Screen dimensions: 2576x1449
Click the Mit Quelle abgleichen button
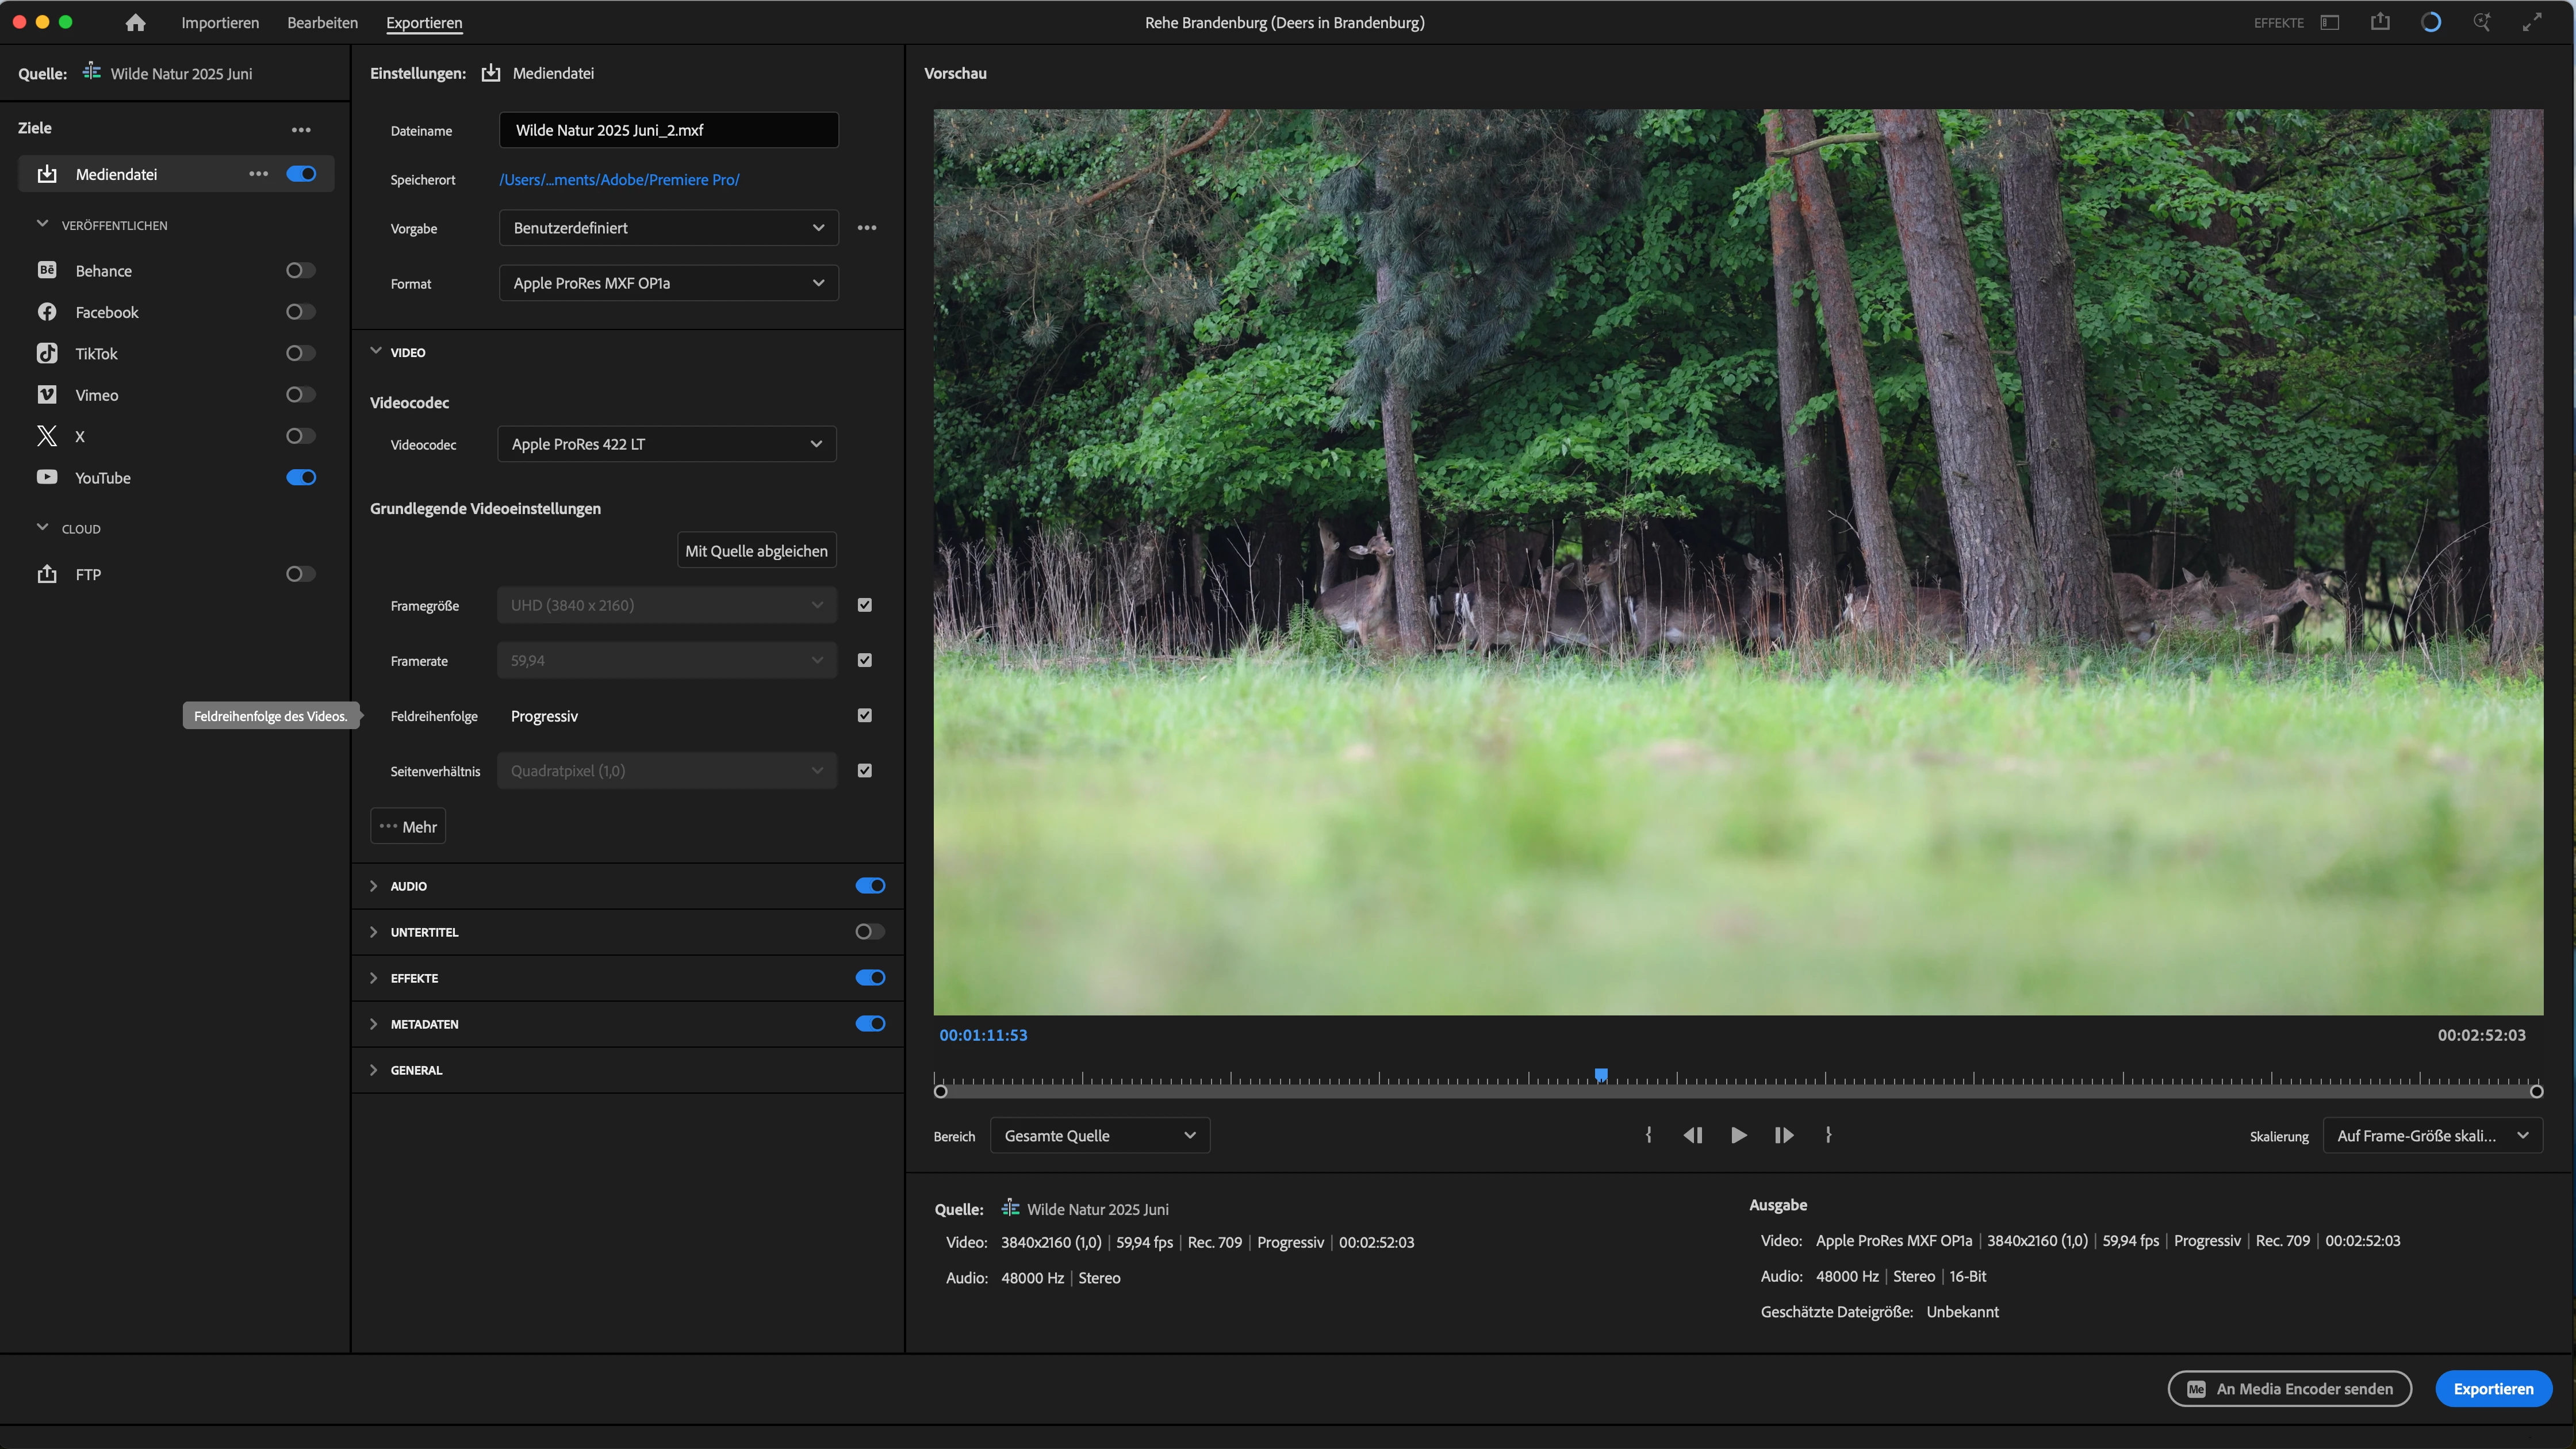tap(756, 551)
